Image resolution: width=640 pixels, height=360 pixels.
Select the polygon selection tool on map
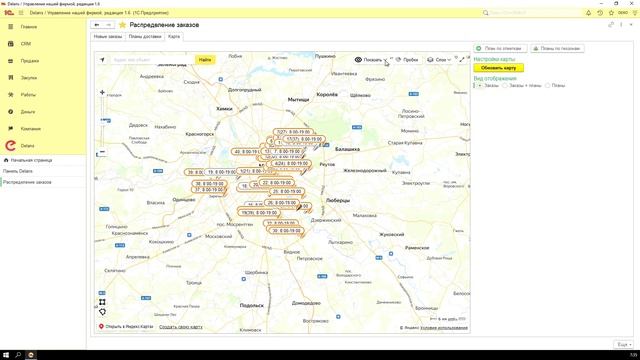[x=102, y=312]
